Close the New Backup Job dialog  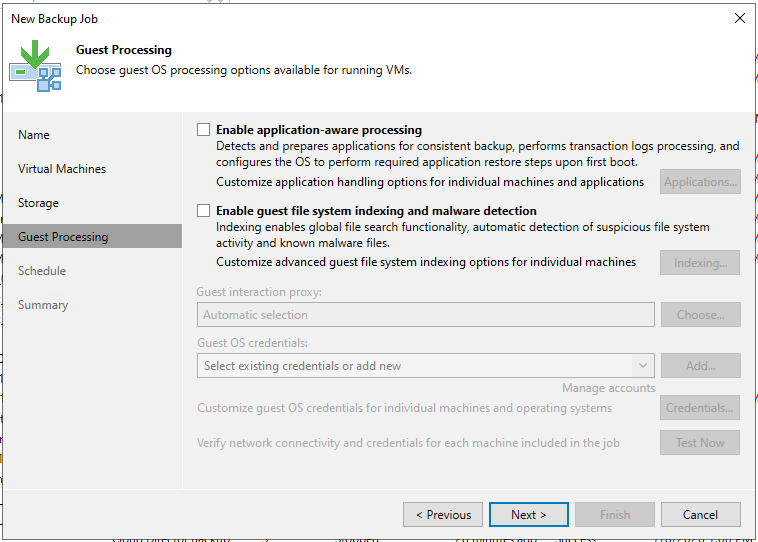[x=740, y=18]
